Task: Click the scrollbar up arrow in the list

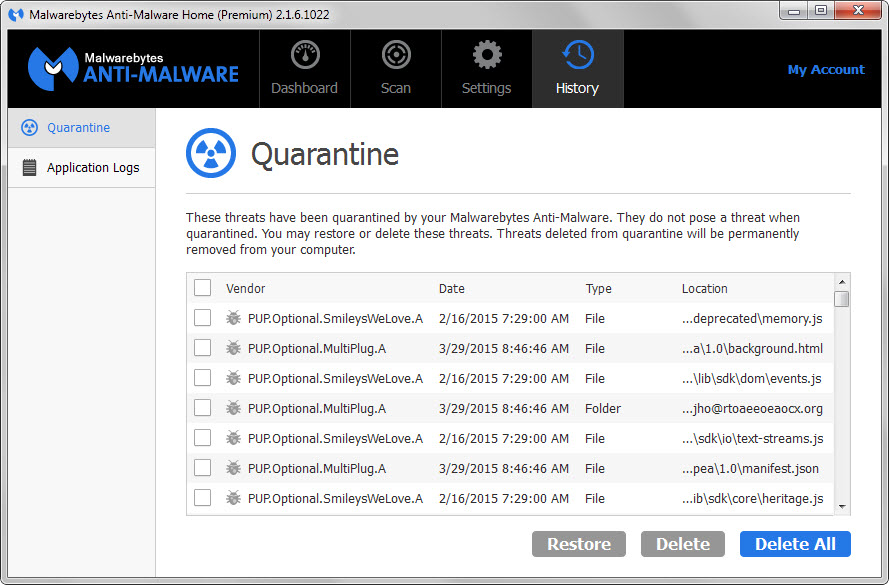Action: point(842,282)
